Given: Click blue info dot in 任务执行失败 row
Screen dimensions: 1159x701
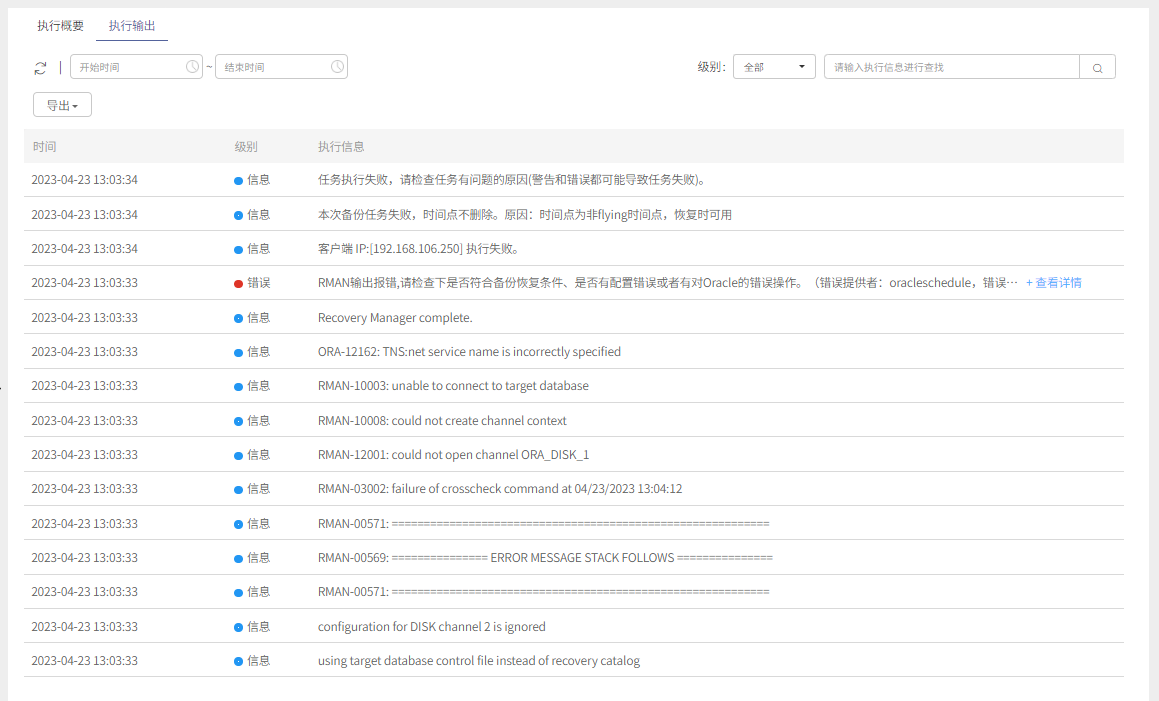Looking at the screenshot, I should pos(238,180).
